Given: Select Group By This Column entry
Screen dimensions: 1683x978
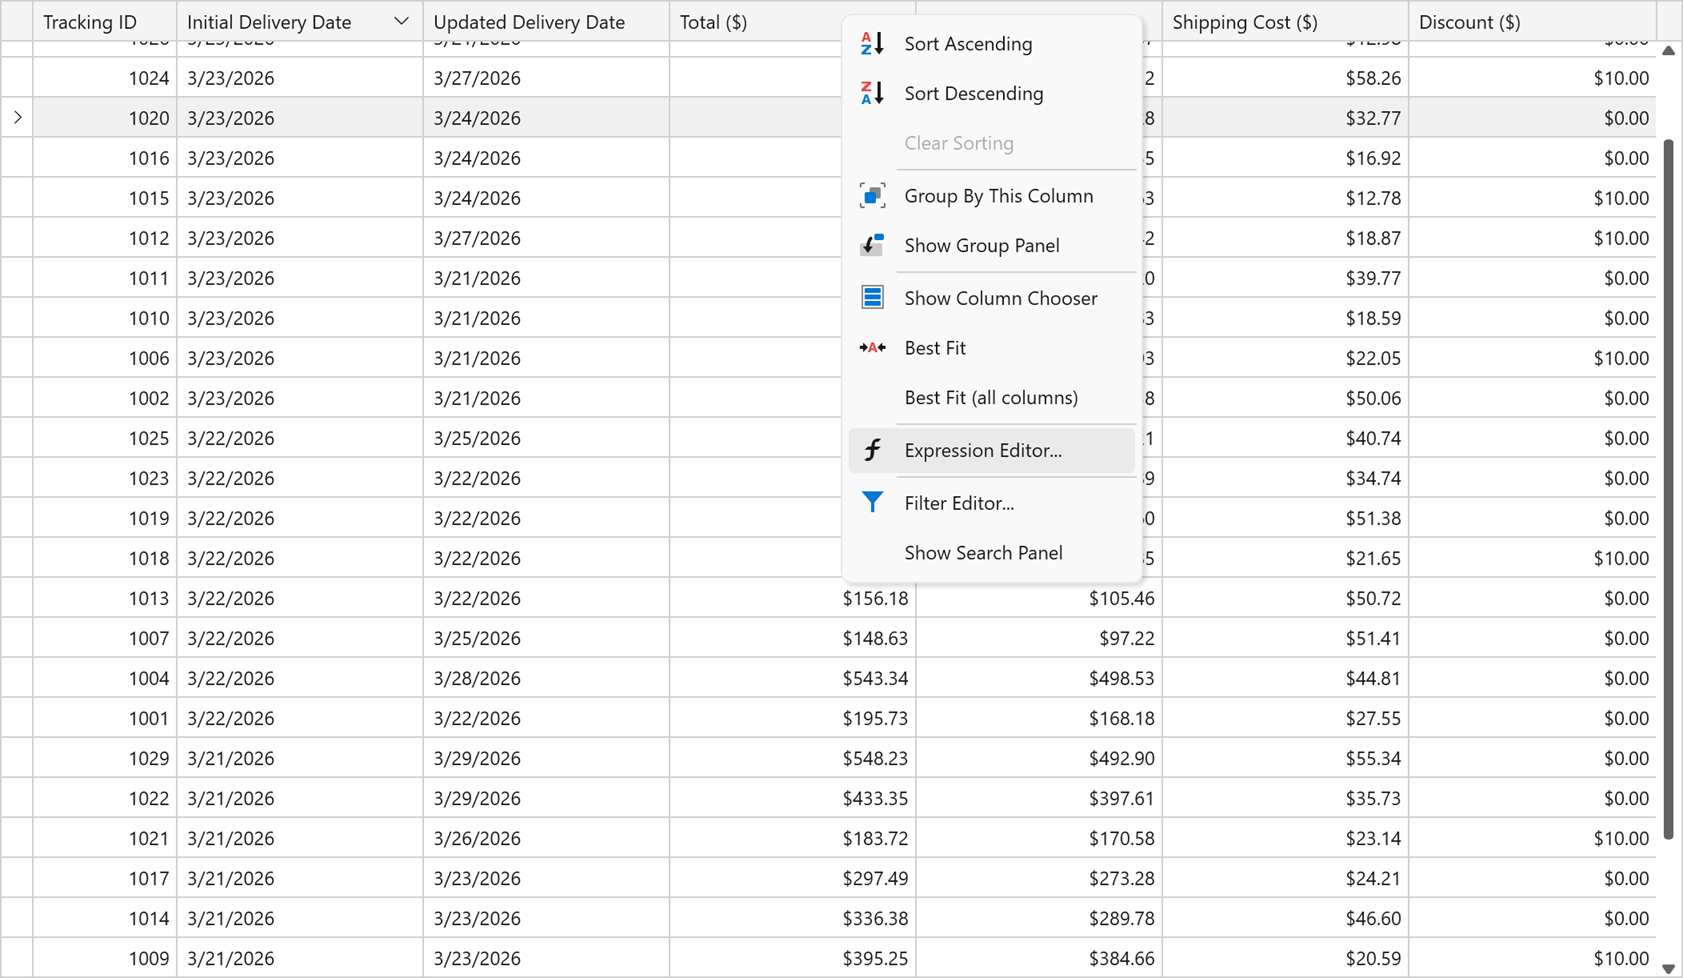Looking at the screenshot, I should tap(992, 196).
